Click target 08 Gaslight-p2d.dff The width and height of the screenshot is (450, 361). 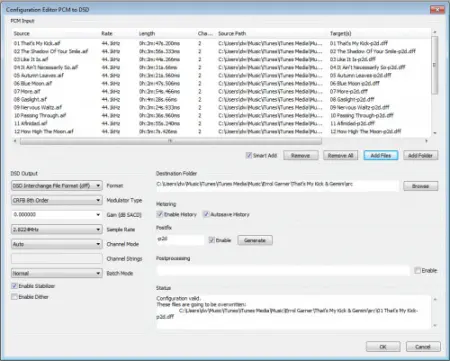coord(352,99)
